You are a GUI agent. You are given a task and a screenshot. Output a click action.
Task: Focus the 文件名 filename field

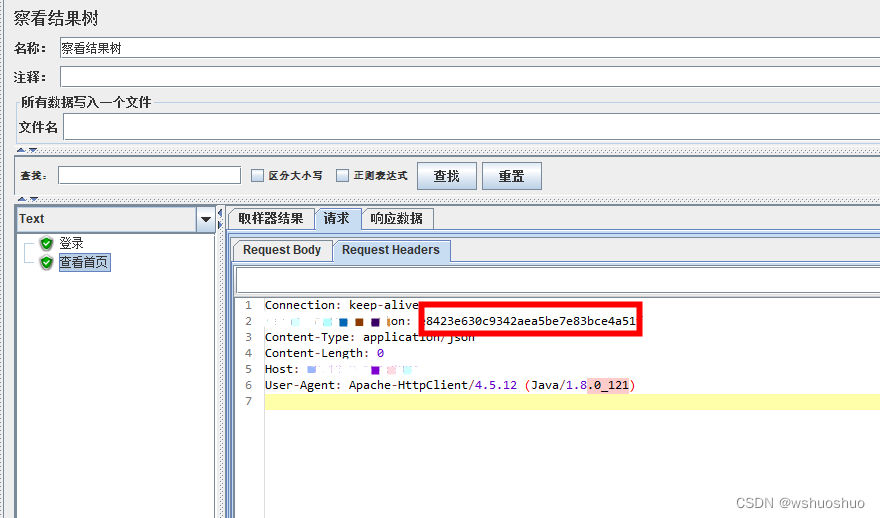[x=471, y=127]
